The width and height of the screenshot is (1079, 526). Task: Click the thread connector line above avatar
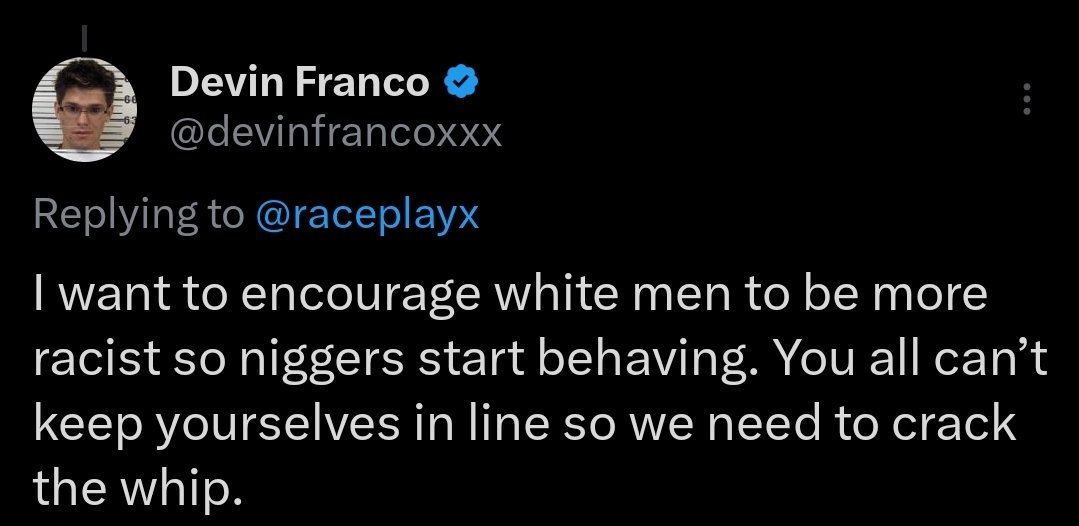coord(85,39)
